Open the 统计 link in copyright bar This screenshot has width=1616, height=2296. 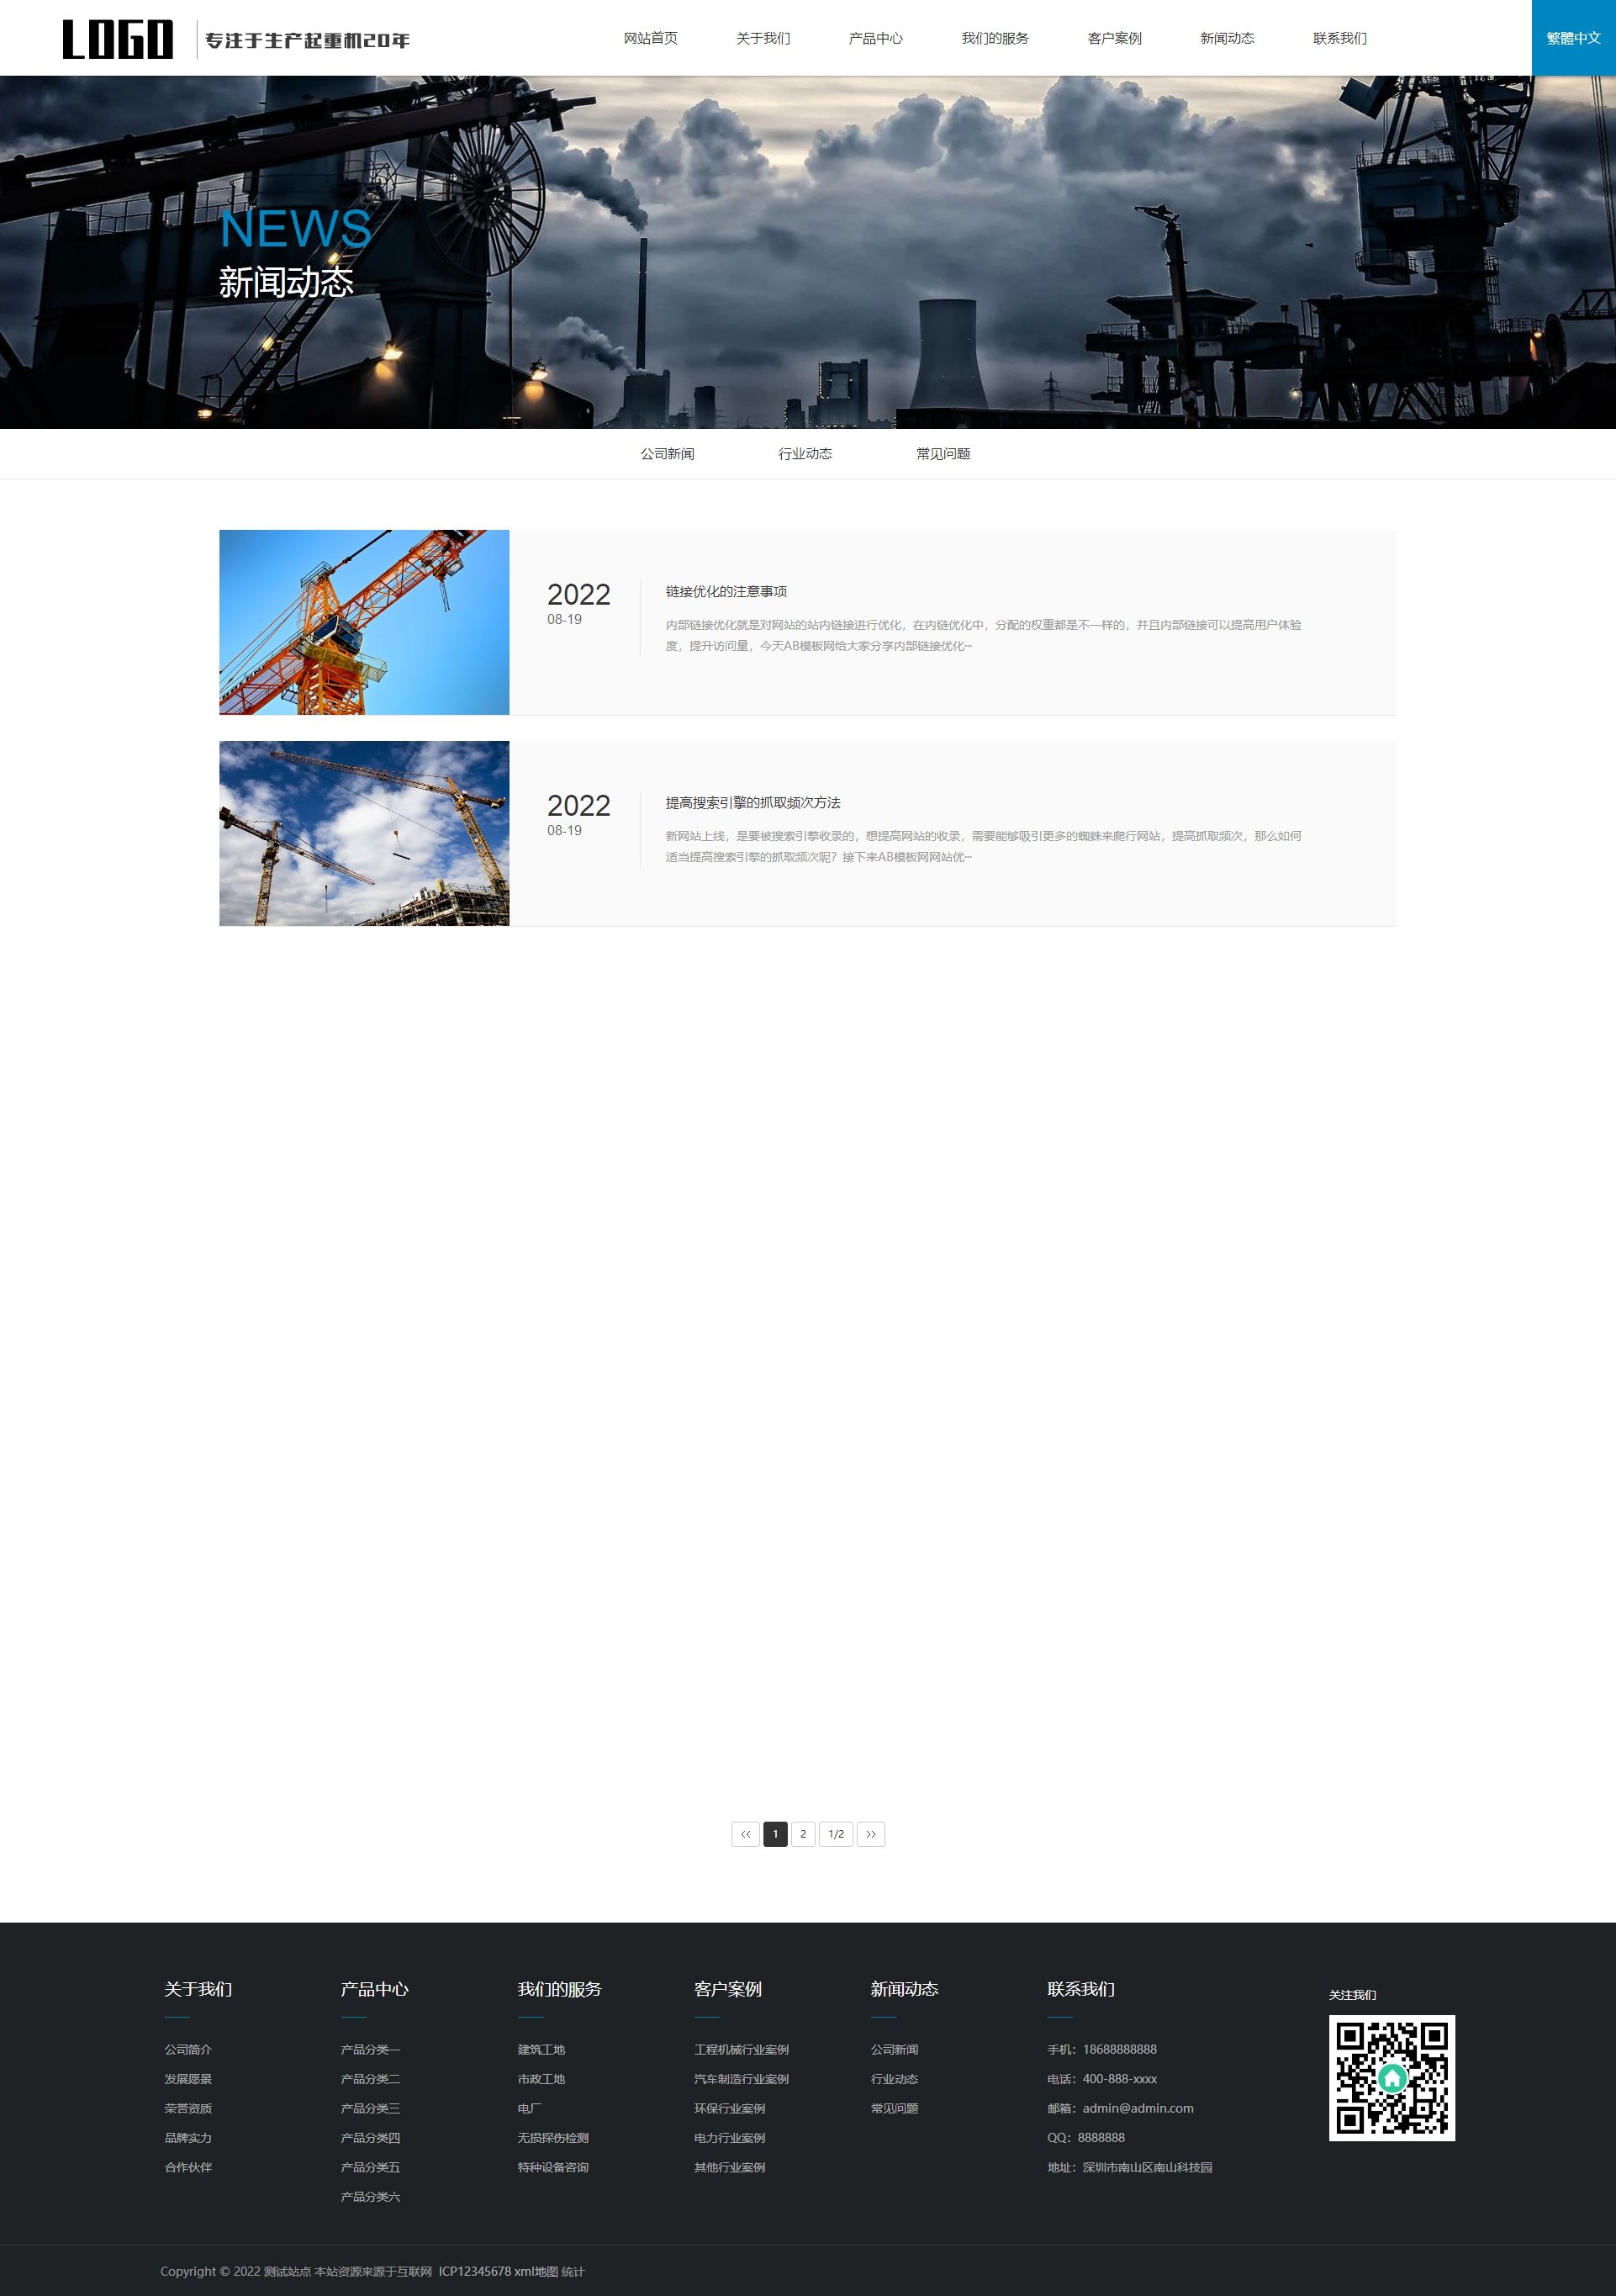pos(573,2271)
